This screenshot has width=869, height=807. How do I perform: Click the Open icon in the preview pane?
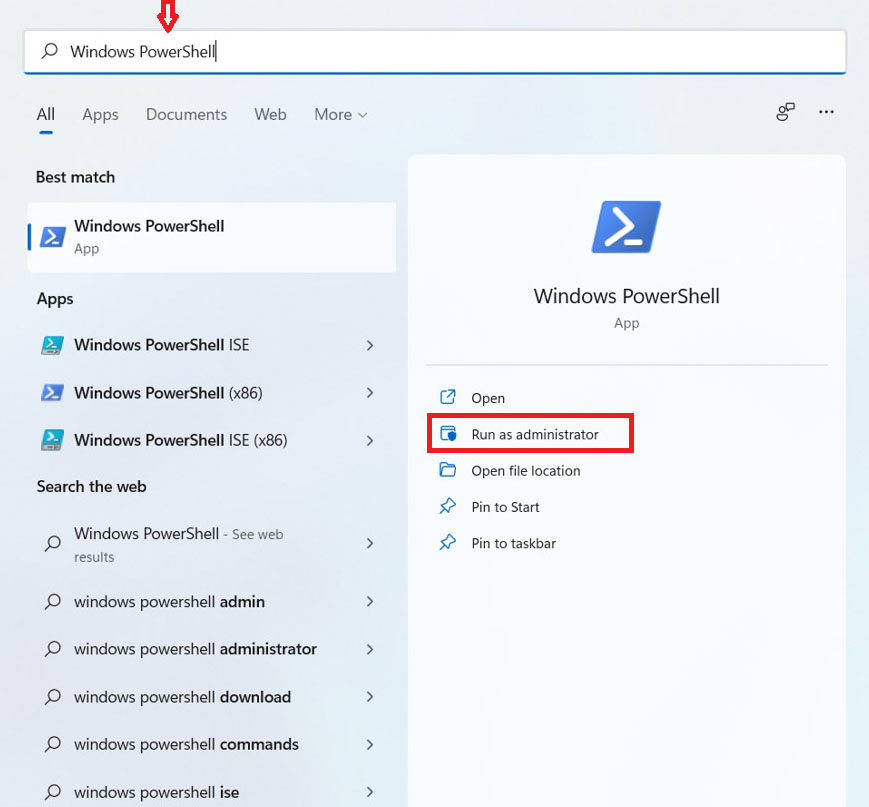coord(447,397)
